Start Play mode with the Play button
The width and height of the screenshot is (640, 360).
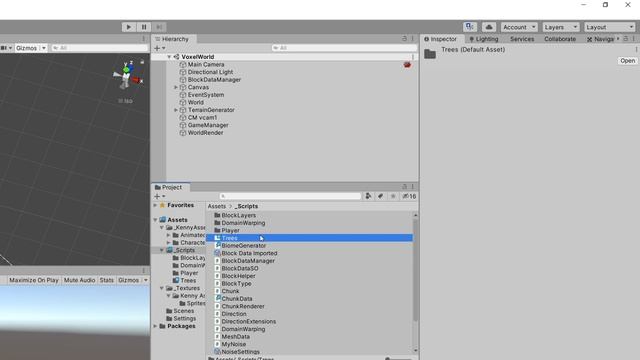pos(129,27)
